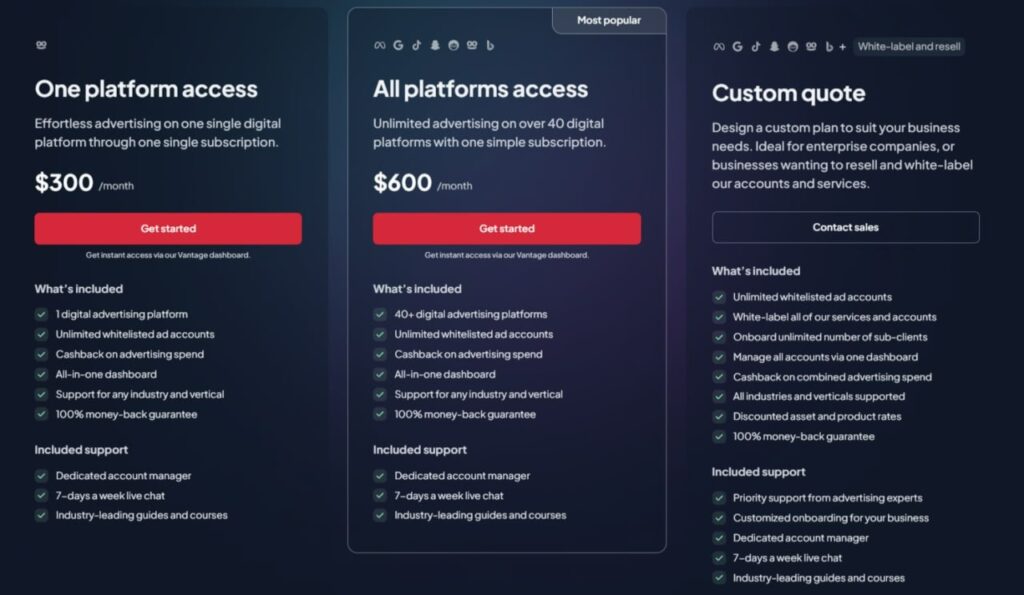
Task: Click the plus icon in Custom quote card
Action: [842, 46]
